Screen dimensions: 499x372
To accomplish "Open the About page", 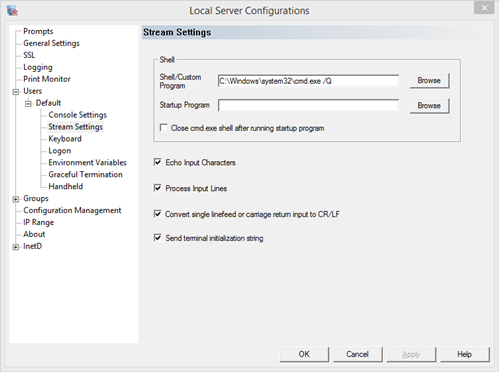I will click(x=34, y=234).
